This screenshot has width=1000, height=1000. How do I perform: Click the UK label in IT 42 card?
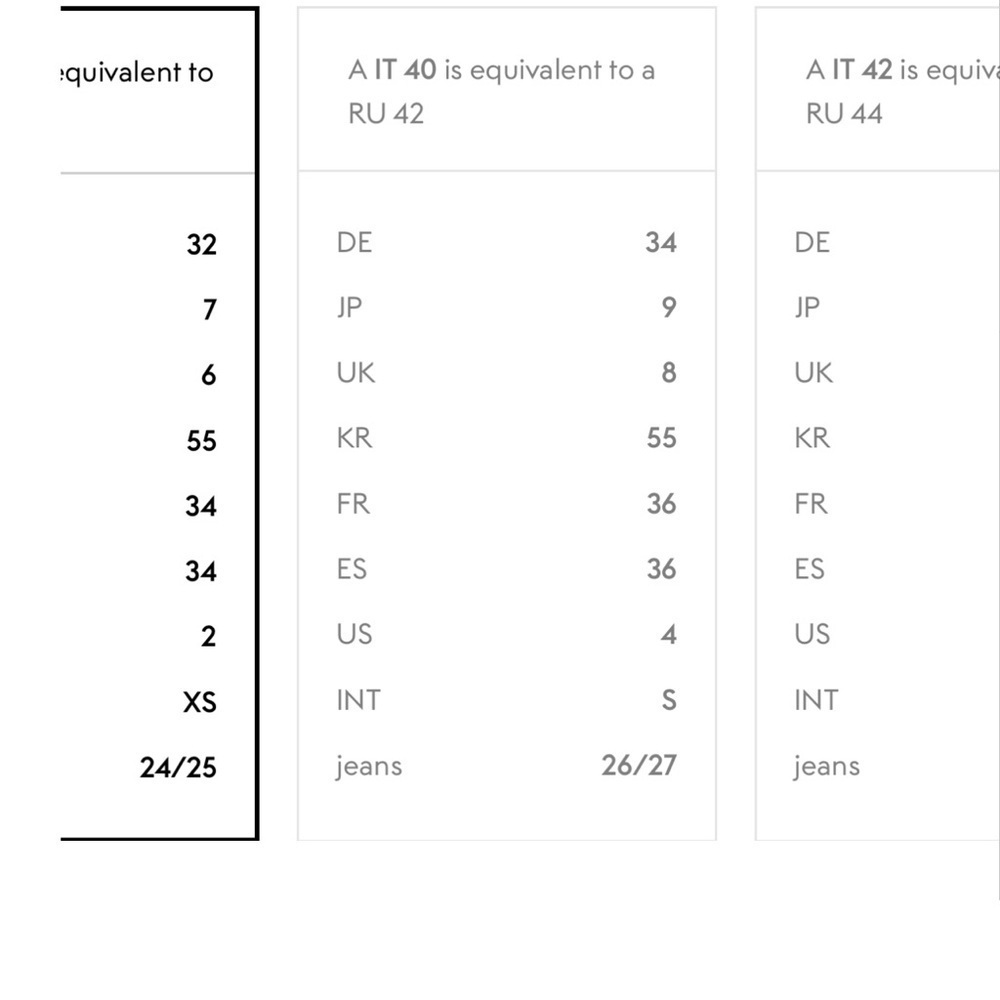(x=813, y=373)
